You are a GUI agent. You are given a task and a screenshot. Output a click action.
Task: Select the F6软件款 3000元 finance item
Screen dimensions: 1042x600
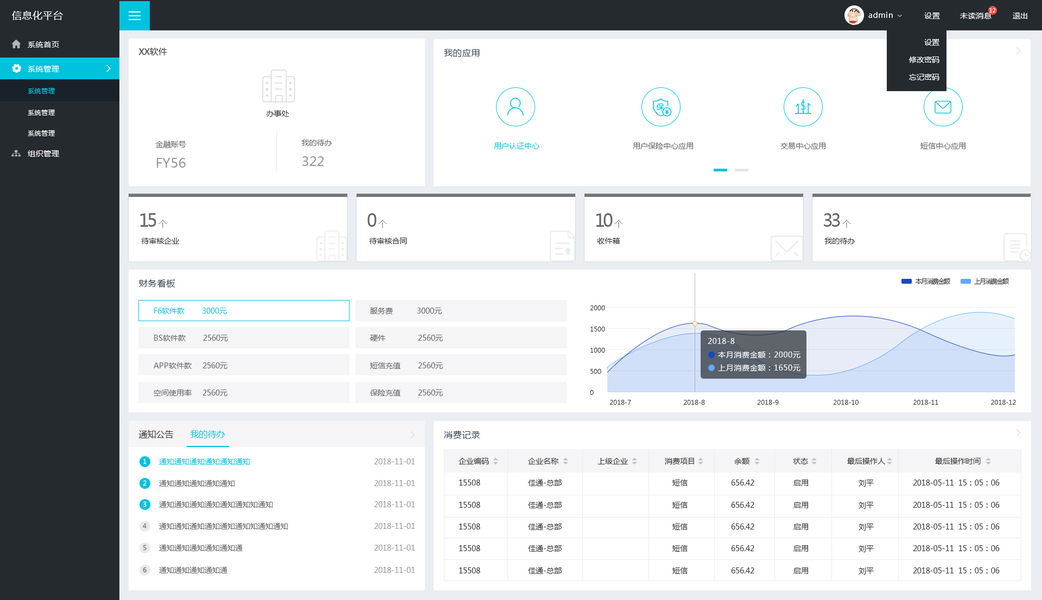244,310
